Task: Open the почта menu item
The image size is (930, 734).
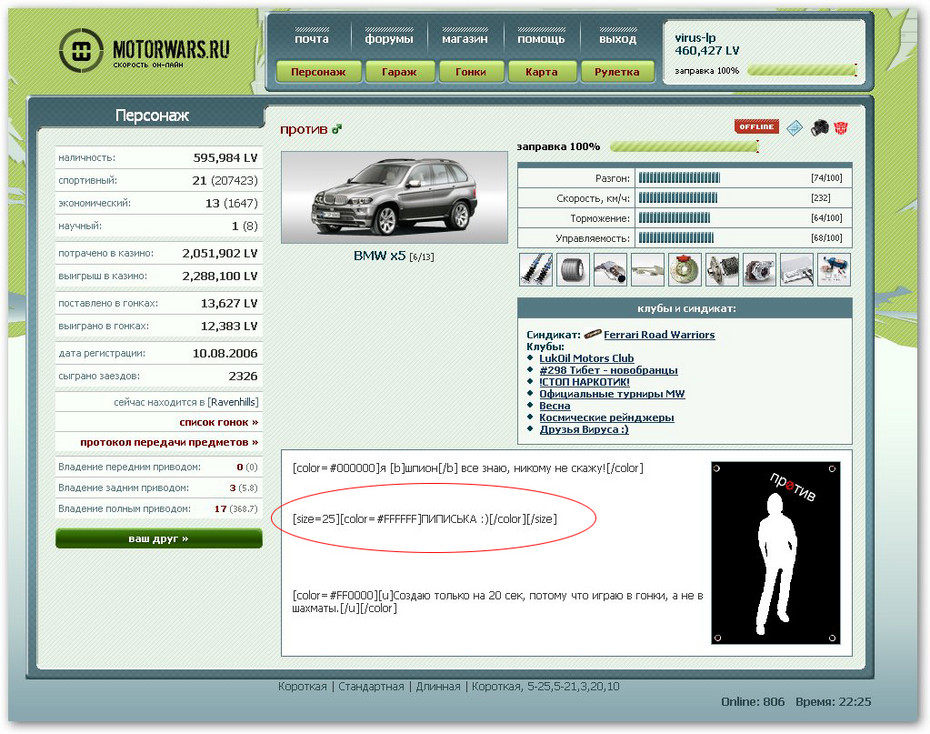Action: click(312, 39)
